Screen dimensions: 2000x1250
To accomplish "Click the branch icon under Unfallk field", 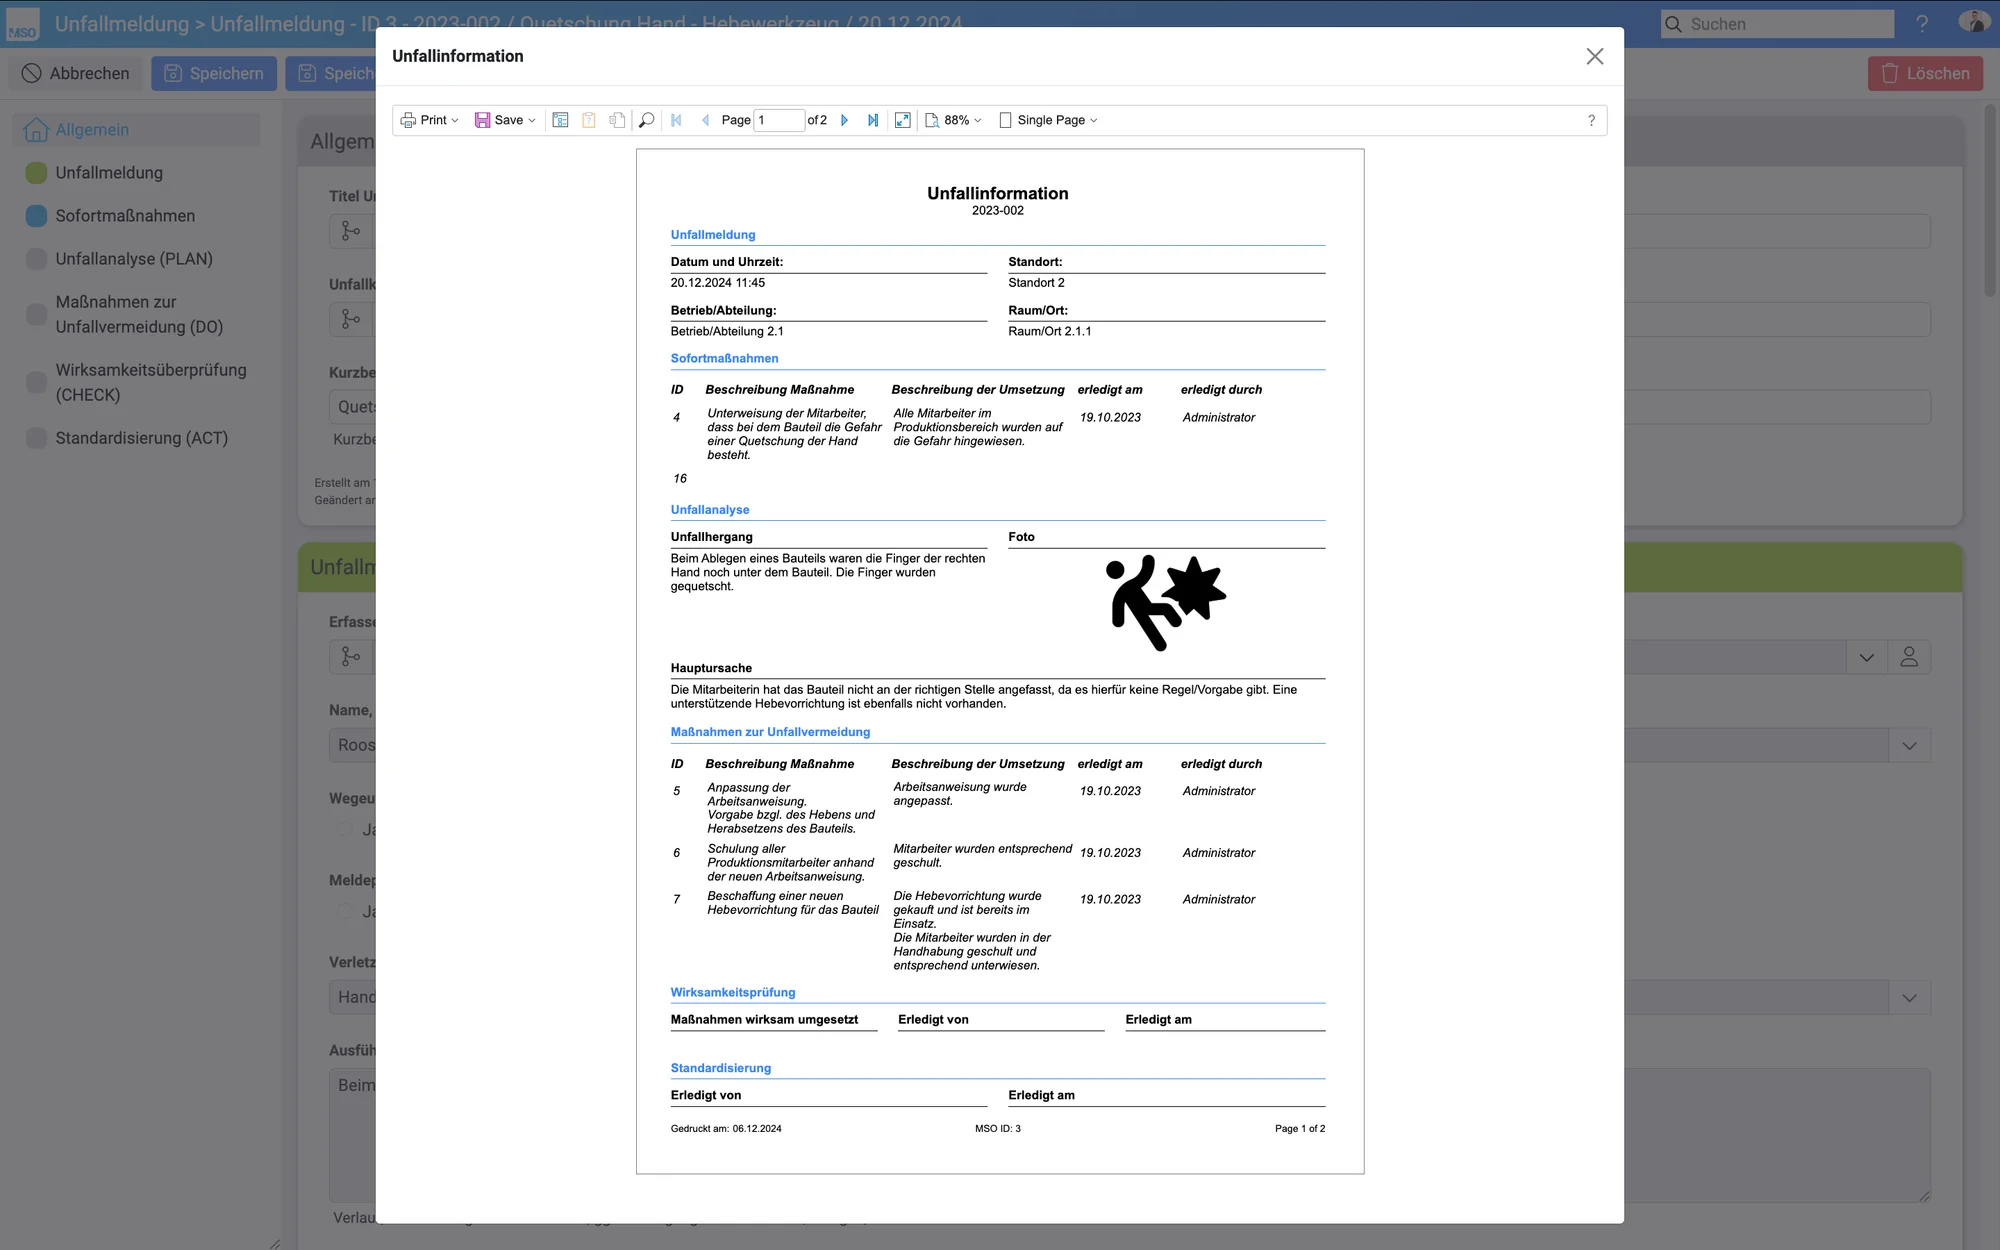I will (351, 319).
